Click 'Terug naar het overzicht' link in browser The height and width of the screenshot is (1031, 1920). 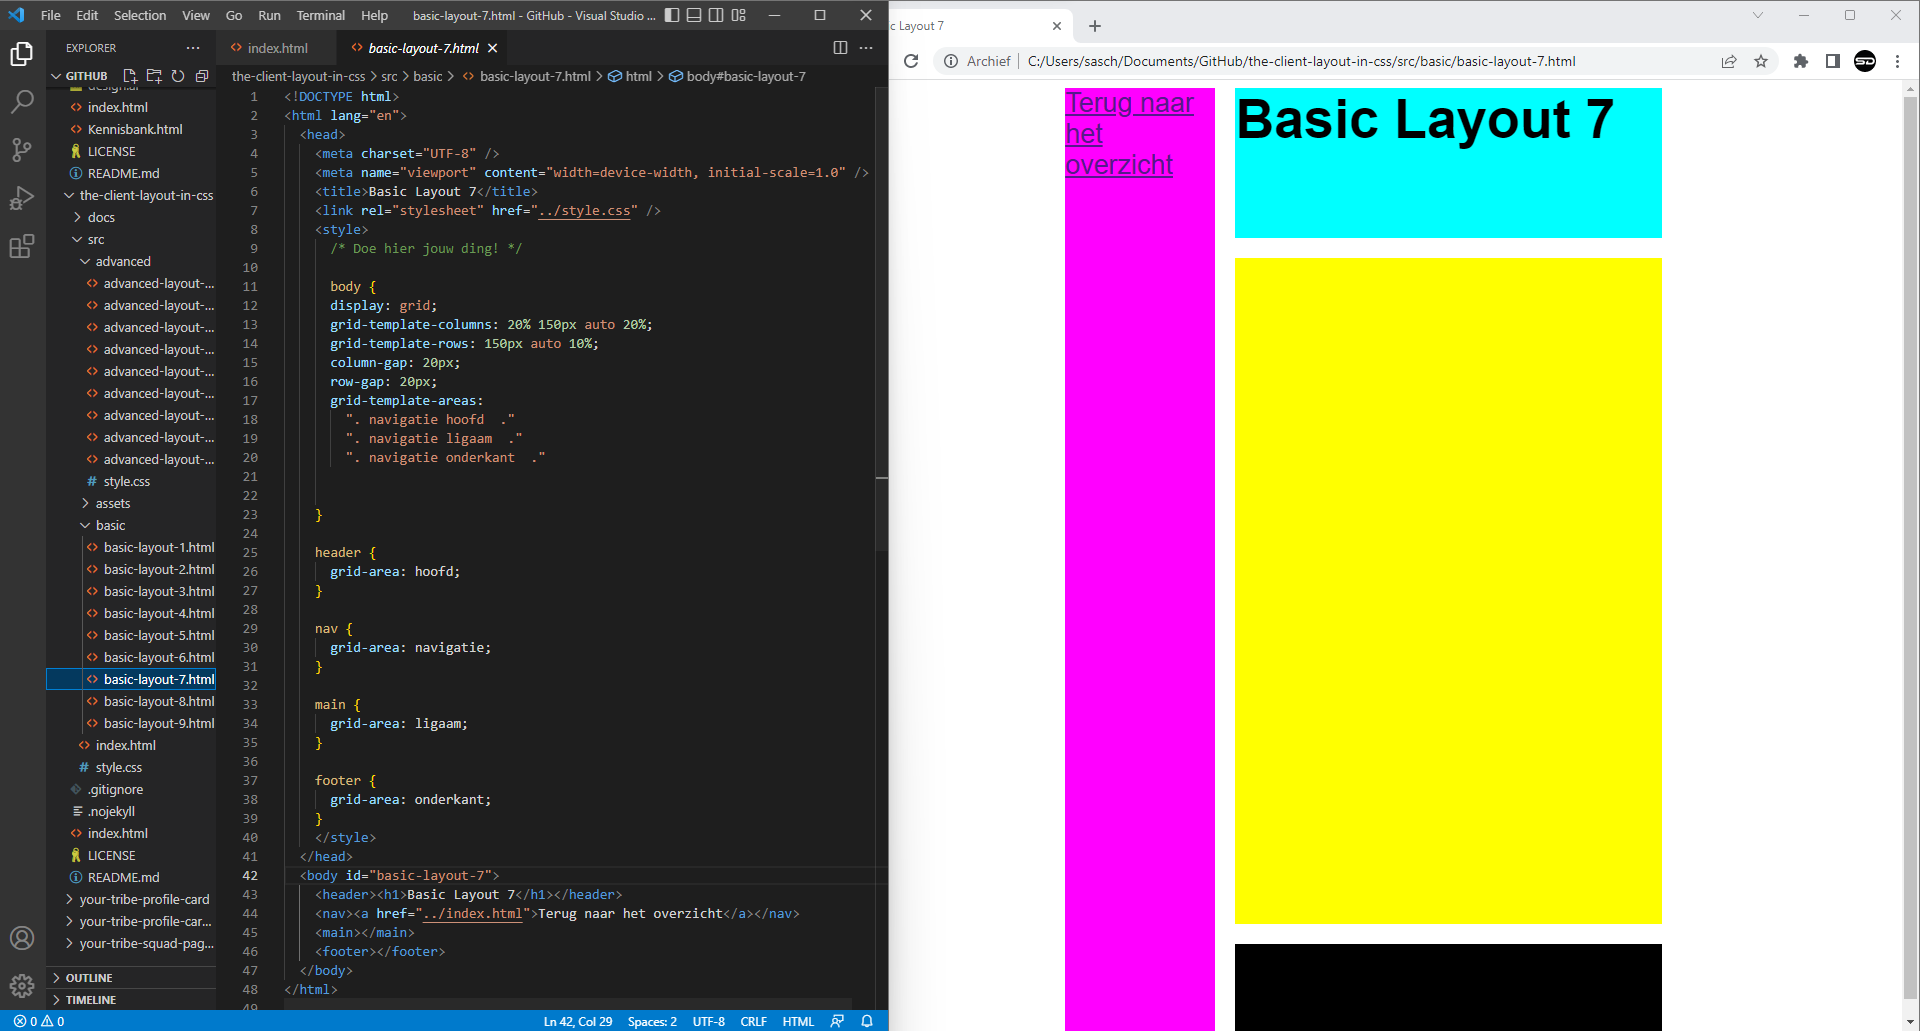(x=1129, y=133)
